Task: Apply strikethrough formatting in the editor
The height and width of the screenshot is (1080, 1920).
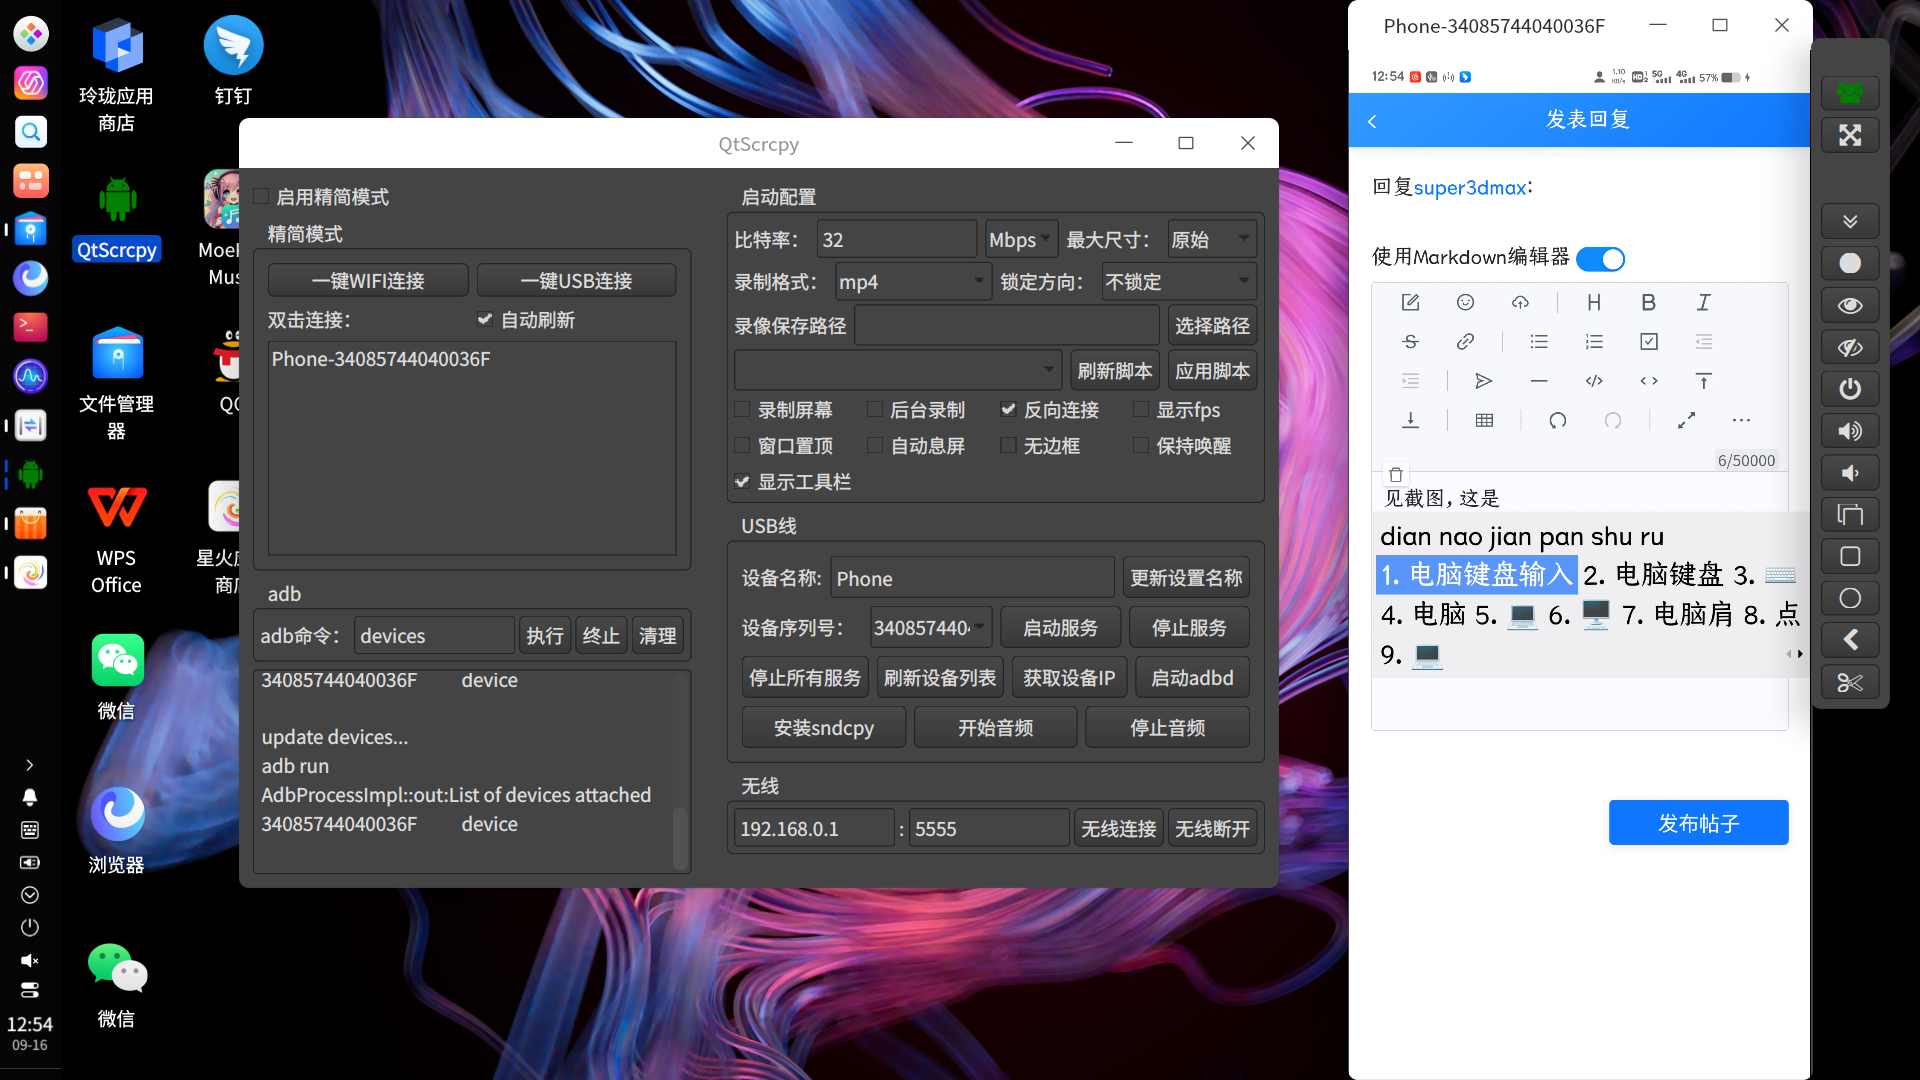Action: point(1410,341)
